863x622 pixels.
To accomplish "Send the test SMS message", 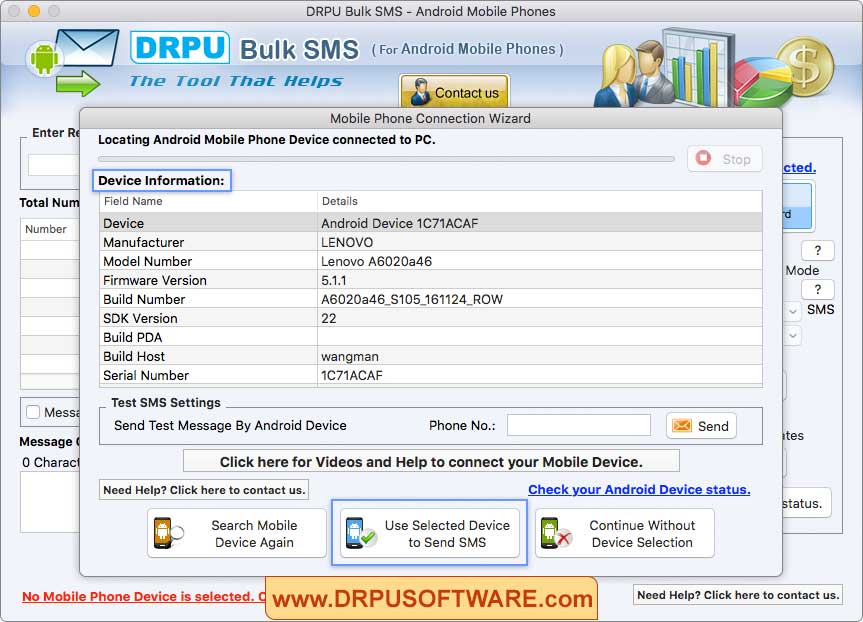I will (x=701, y=425).
